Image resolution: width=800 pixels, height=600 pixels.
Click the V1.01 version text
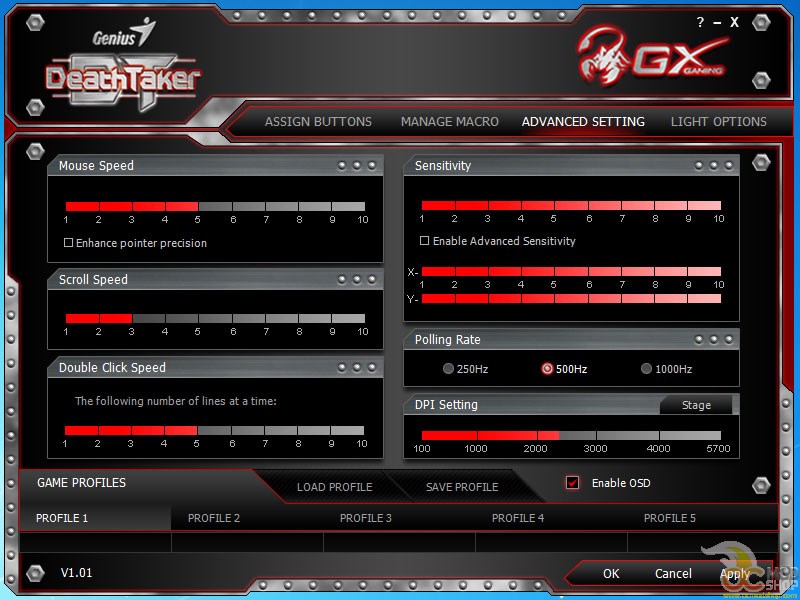pyautogui.click(x=77, y=572)
